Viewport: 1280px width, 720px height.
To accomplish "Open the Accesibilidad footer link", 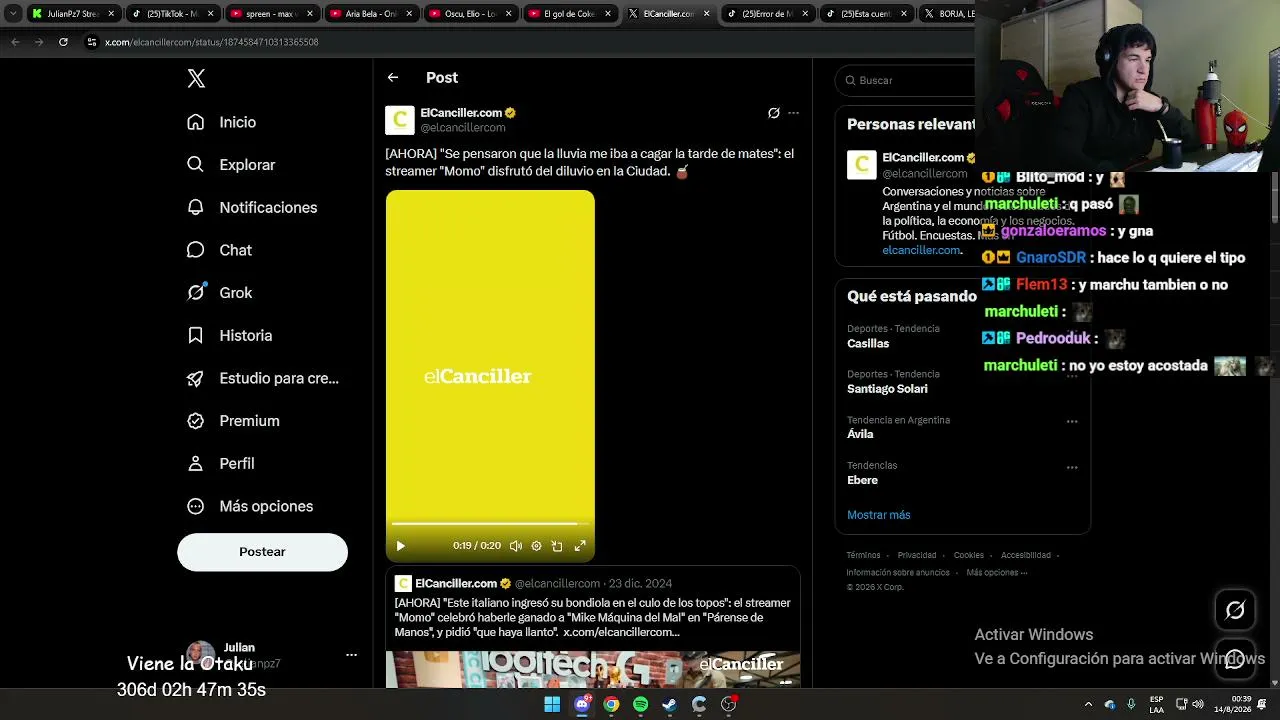I will [1026, 555].
